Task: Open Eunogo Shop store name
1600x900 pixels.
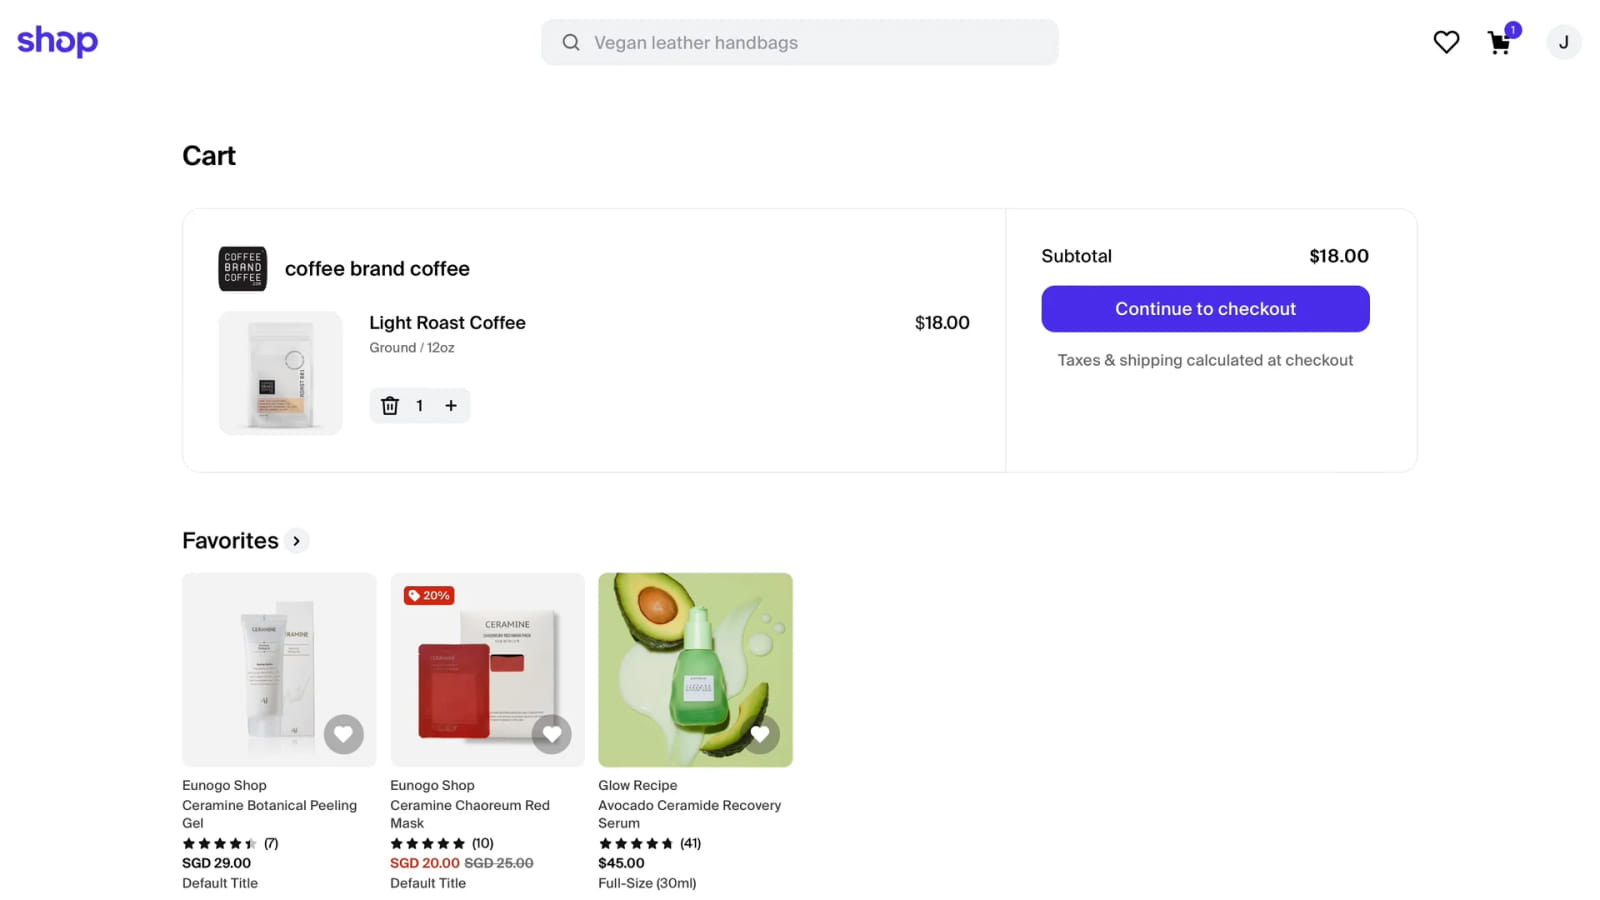Action: (x=223, y=785)
